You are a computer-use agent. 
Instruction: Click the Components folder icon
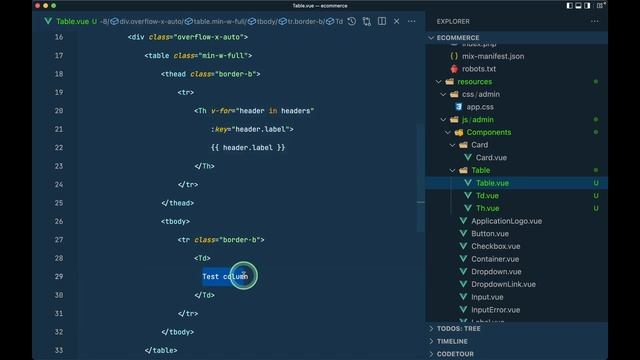[x=459, y=132]
